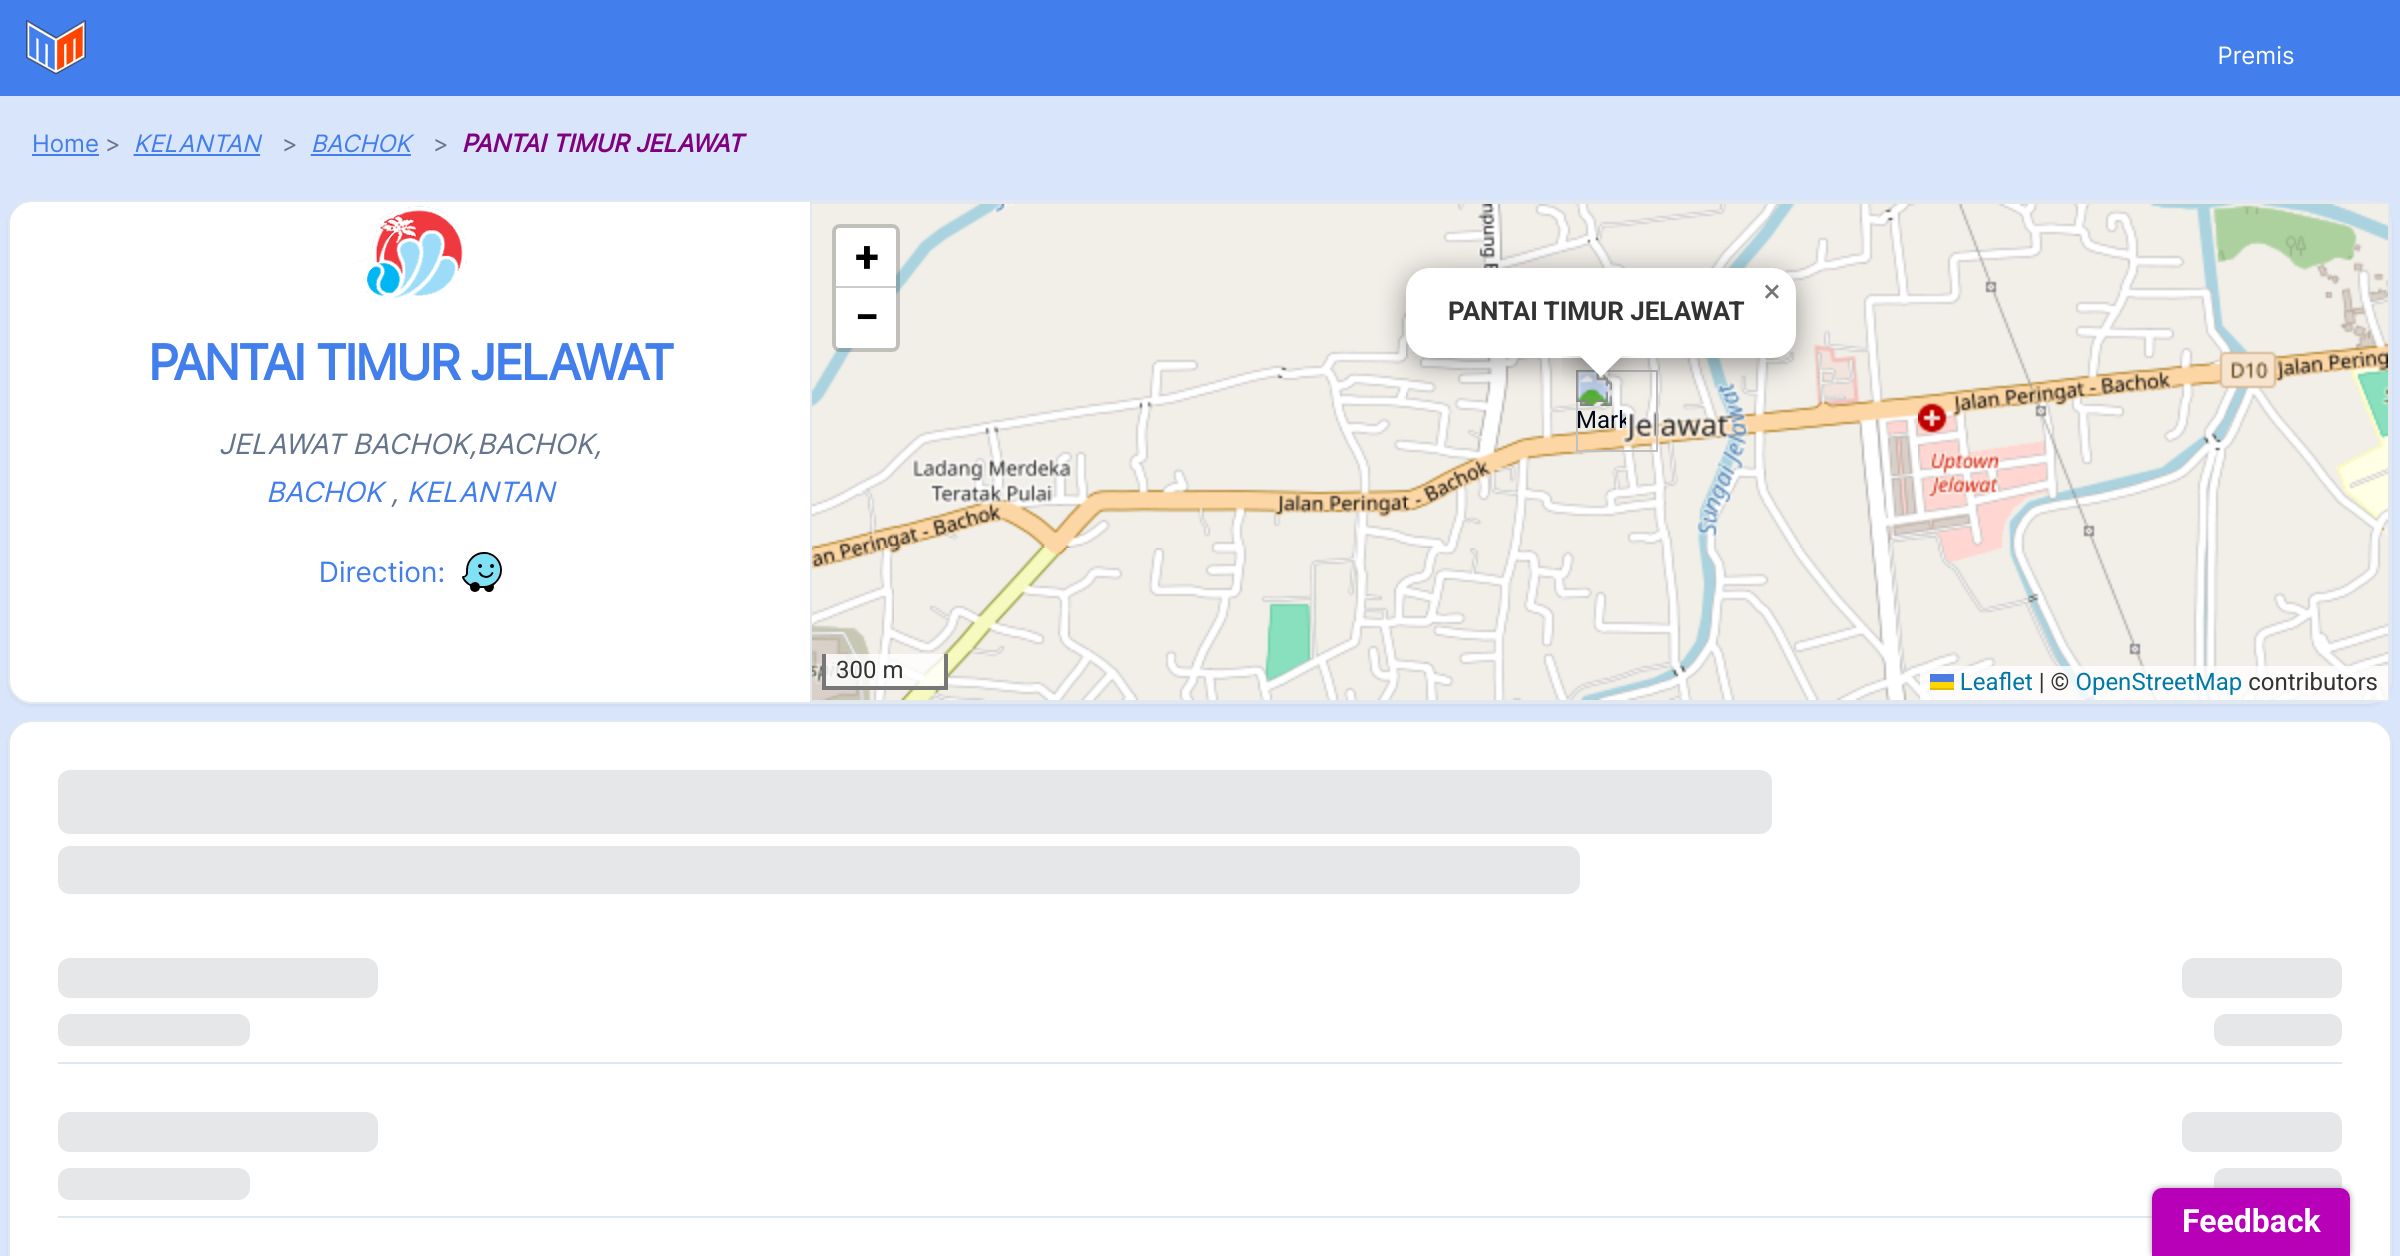The width and height of the screenshot is (2400, 1256).
Task: Select PANTAI TIMUR JELAWAT breadcrumb
Action: click(x=603, y=144)
